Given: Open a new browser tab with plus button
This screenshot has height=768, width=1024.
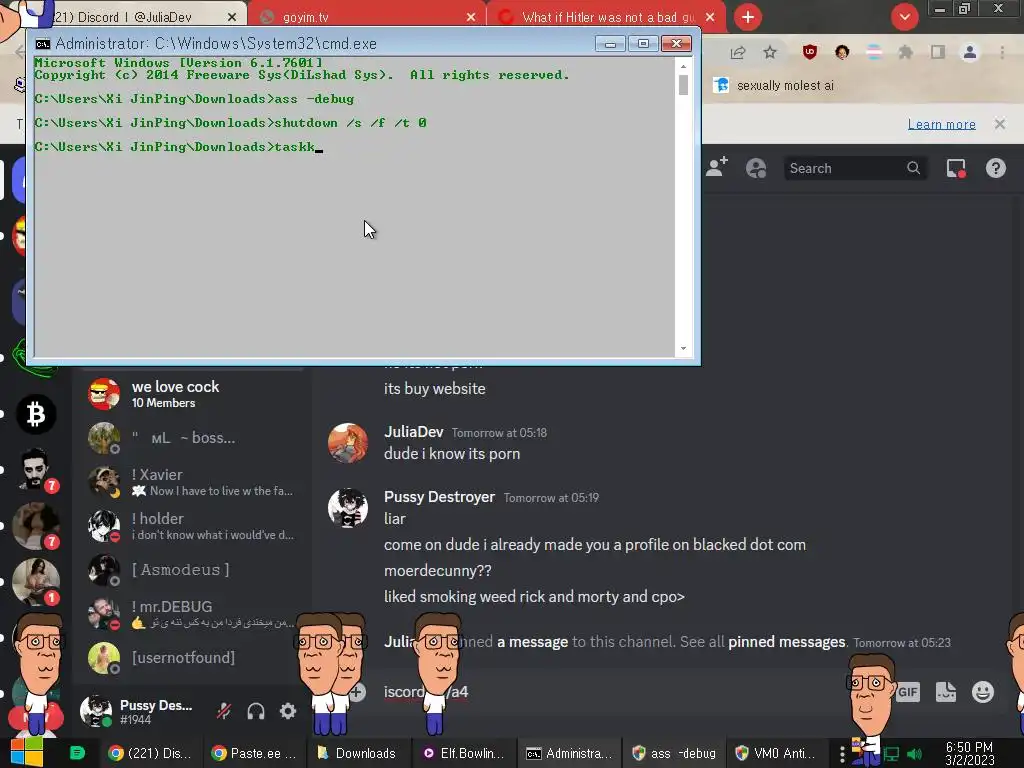Looking at the screenshot, I should click(x=748, y=17).
